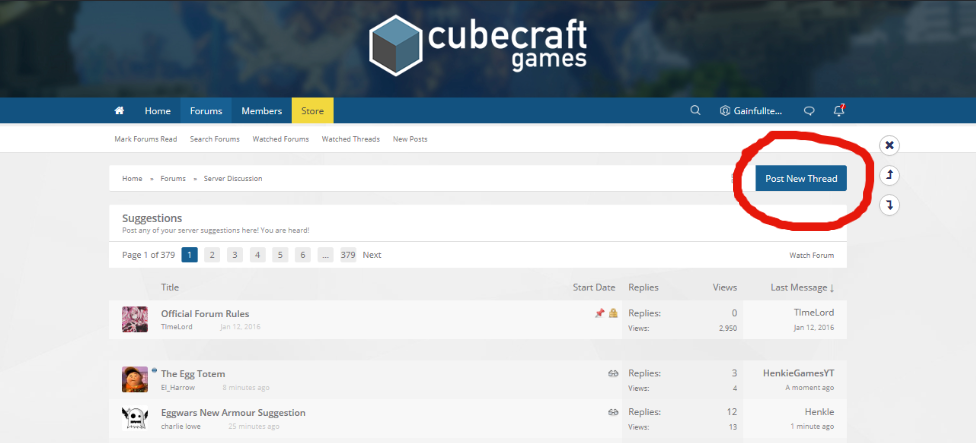Open El_Harrow's profile link under thread
The width and height of the screenshot is (976, 443).
tap(178, 388)
